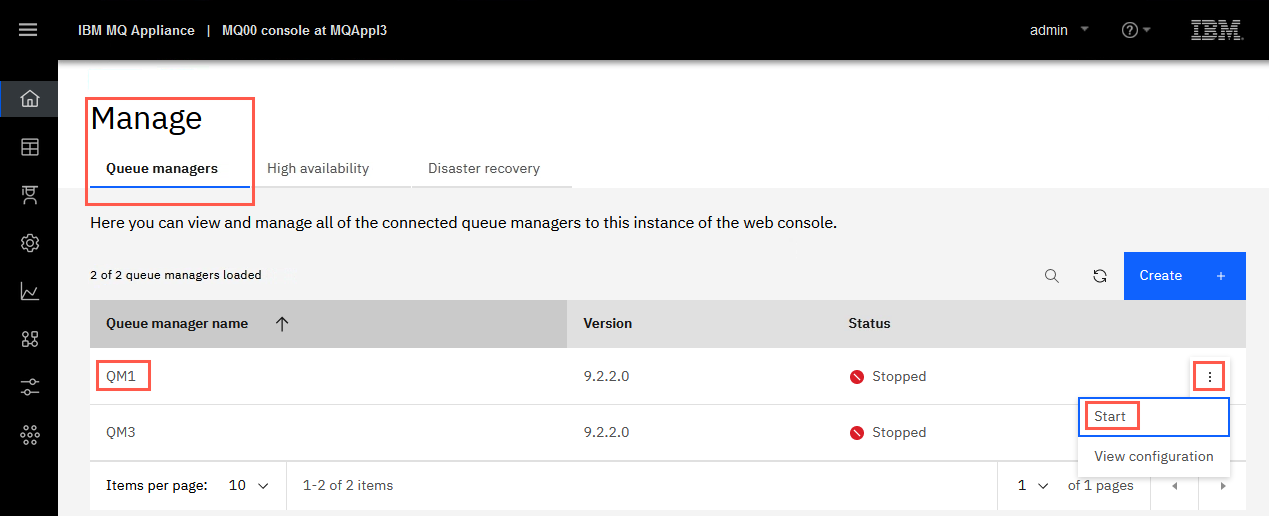The height and width of the screenshot is (516, 1269).
Task: Change Items per page dropdown
Action: click(249, 486)
